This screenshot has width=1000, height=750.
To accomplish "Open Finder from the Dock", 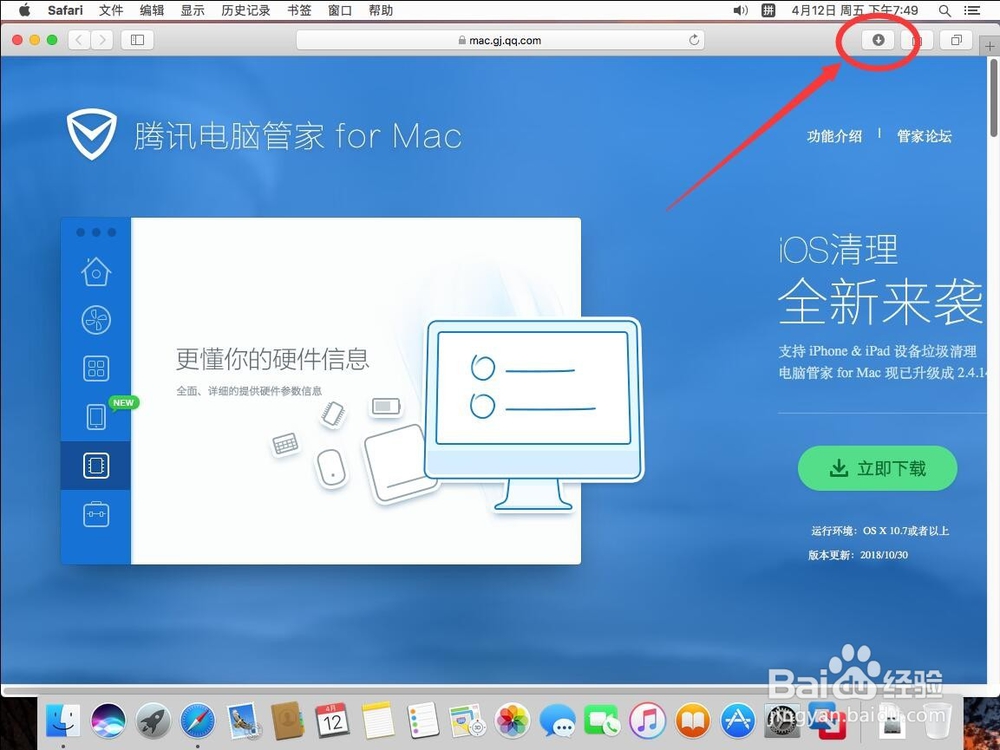I will (x=62, y=721).
